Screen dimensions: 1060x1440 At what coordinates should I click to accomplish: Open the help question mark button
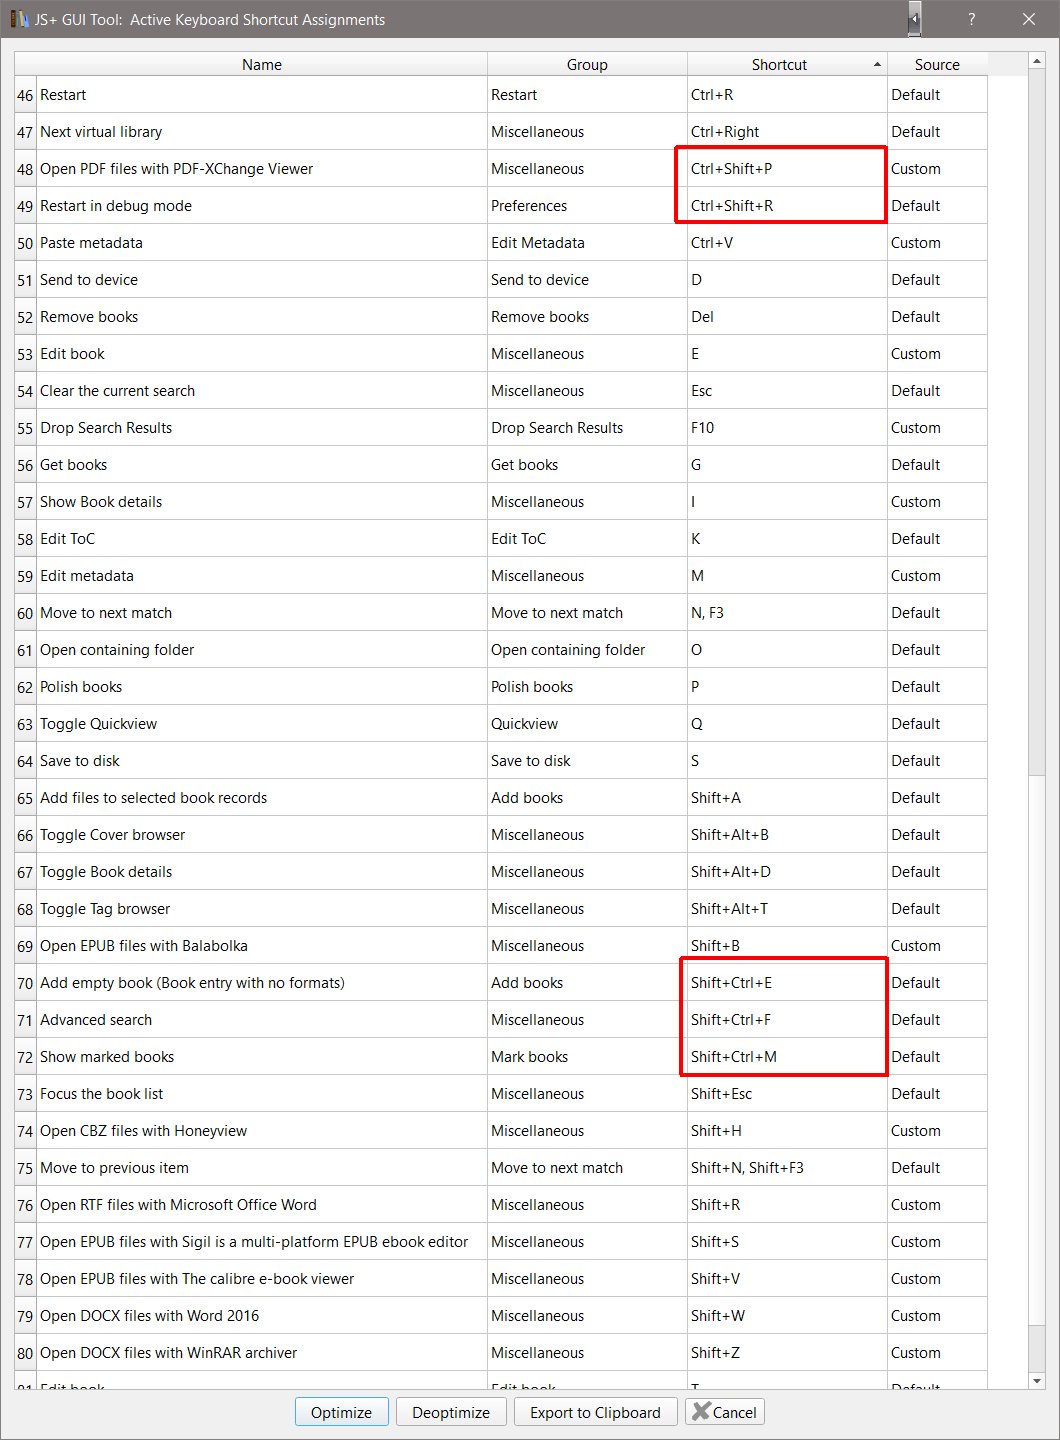pyautogui.click(x=971, y=19)
